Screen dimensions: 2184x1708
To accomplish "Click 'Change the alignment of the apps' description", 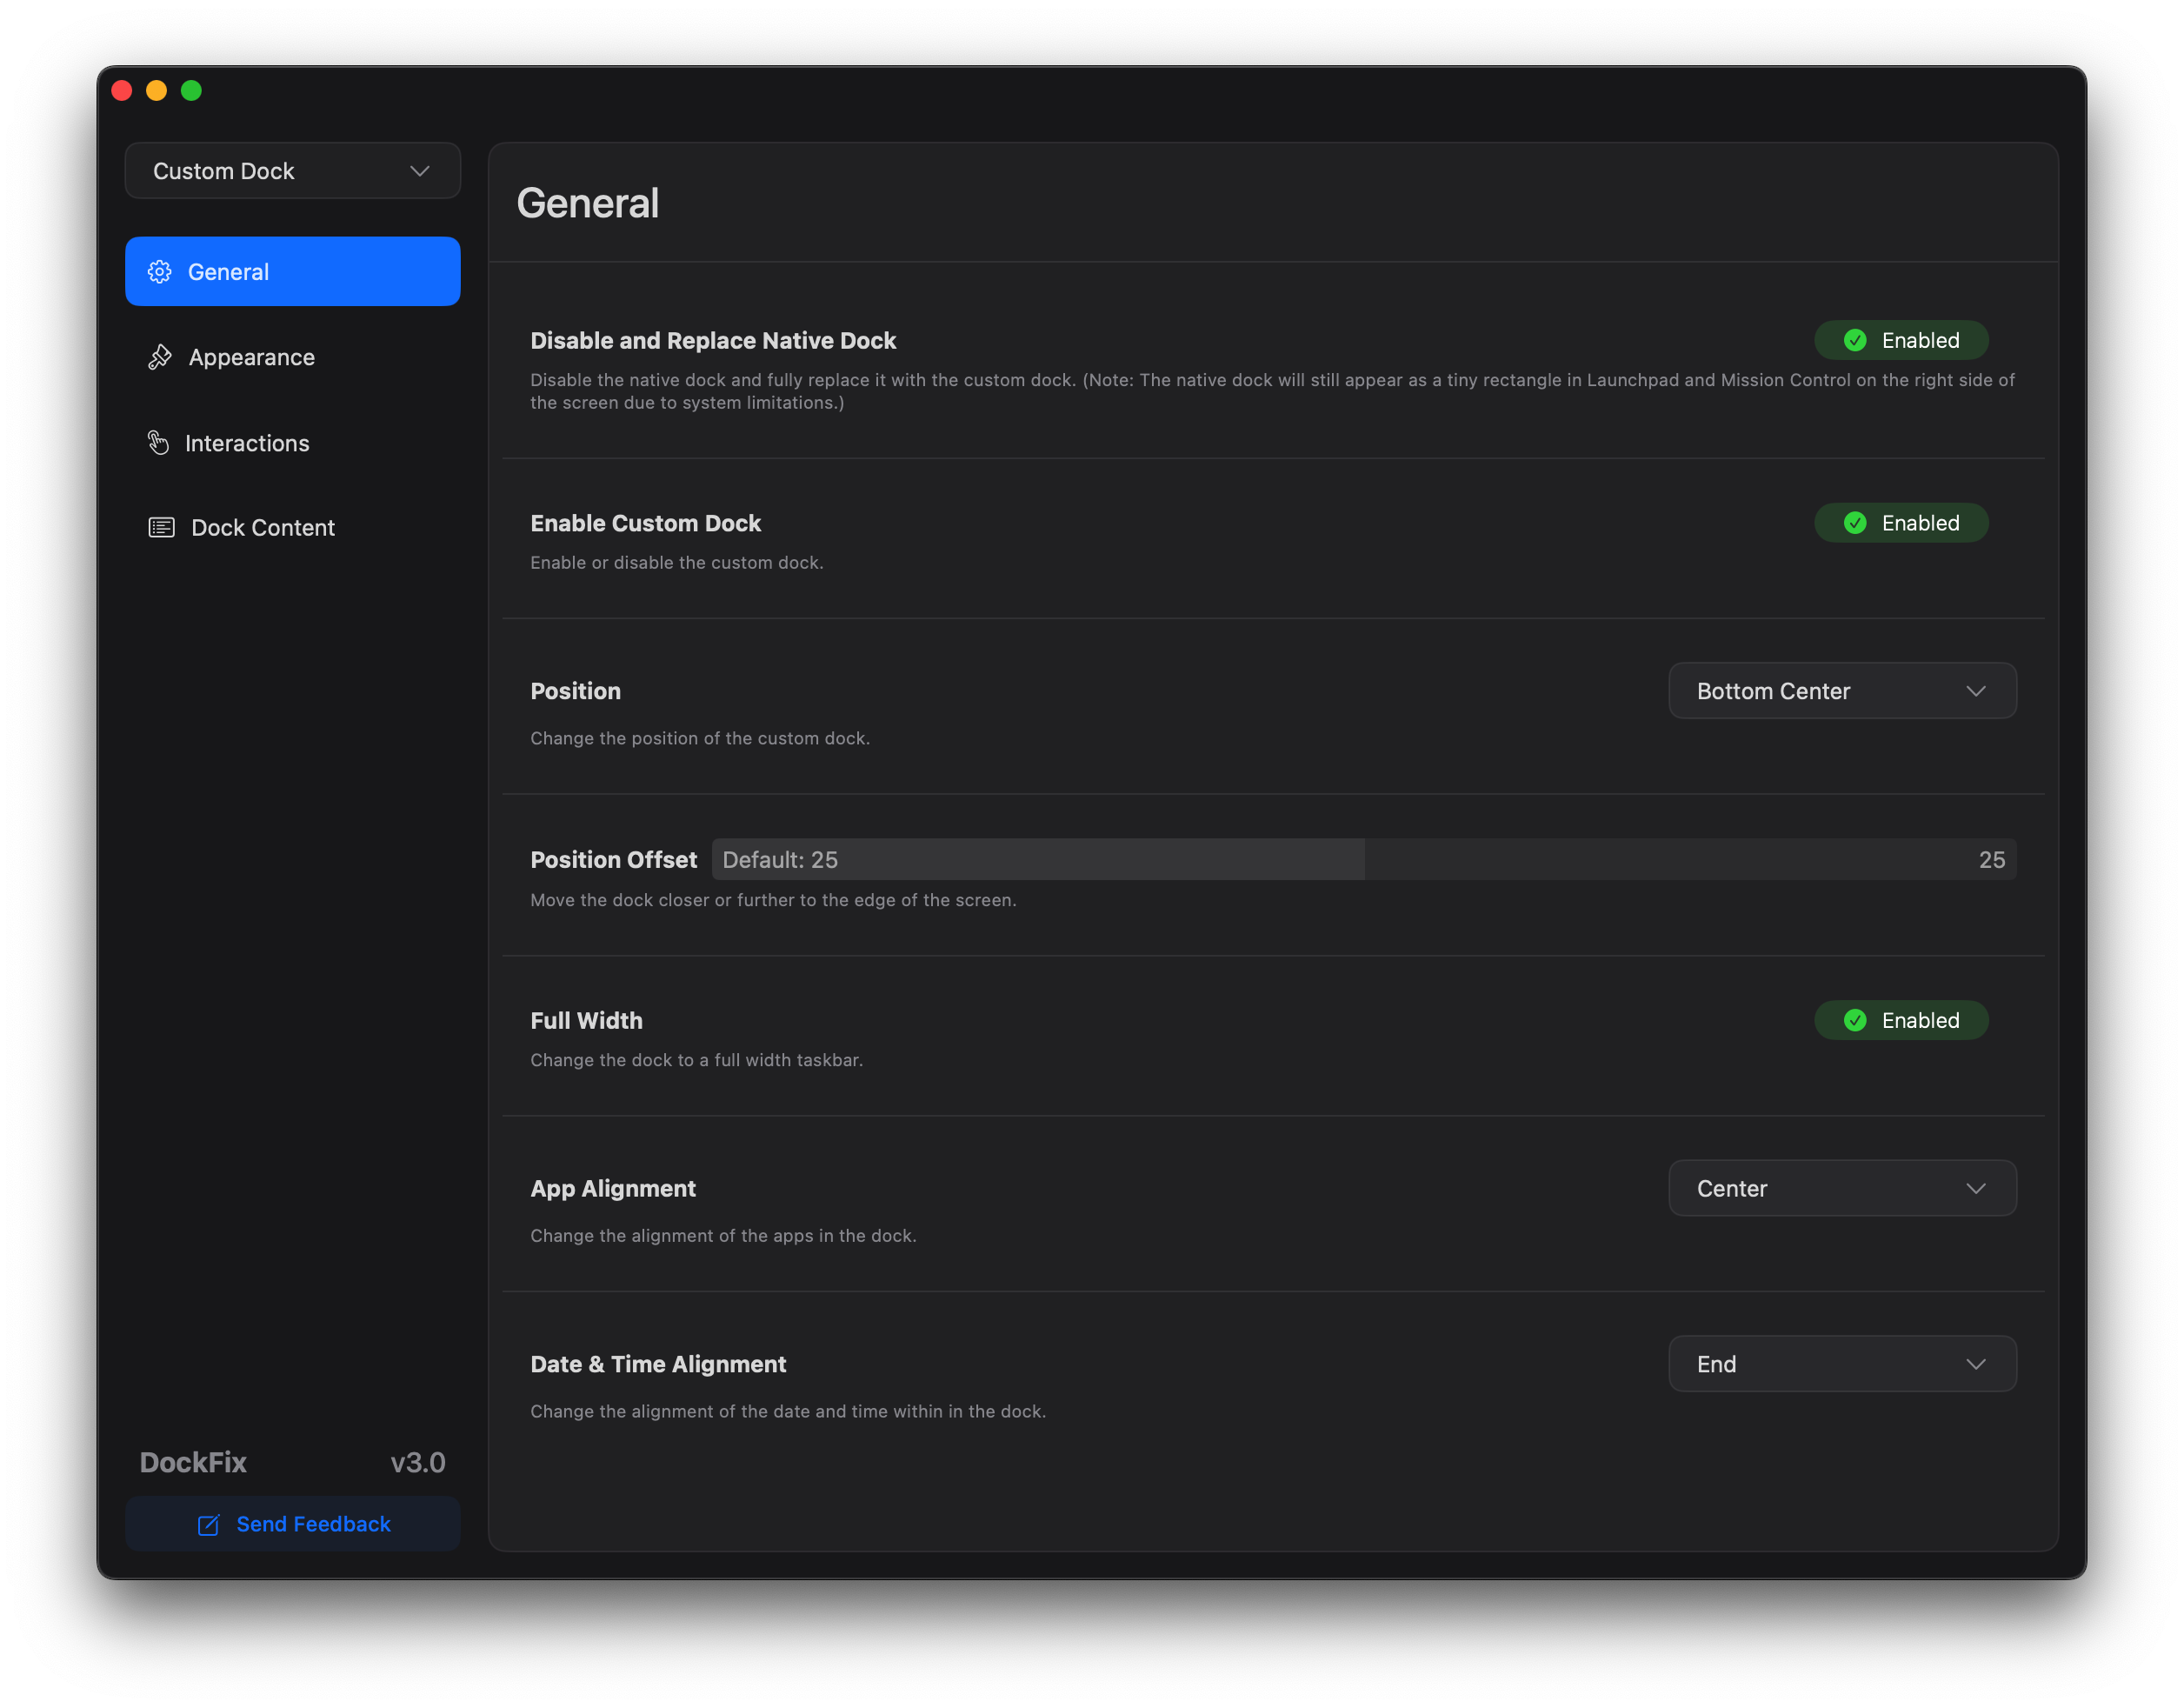I will click(723, 1236).
